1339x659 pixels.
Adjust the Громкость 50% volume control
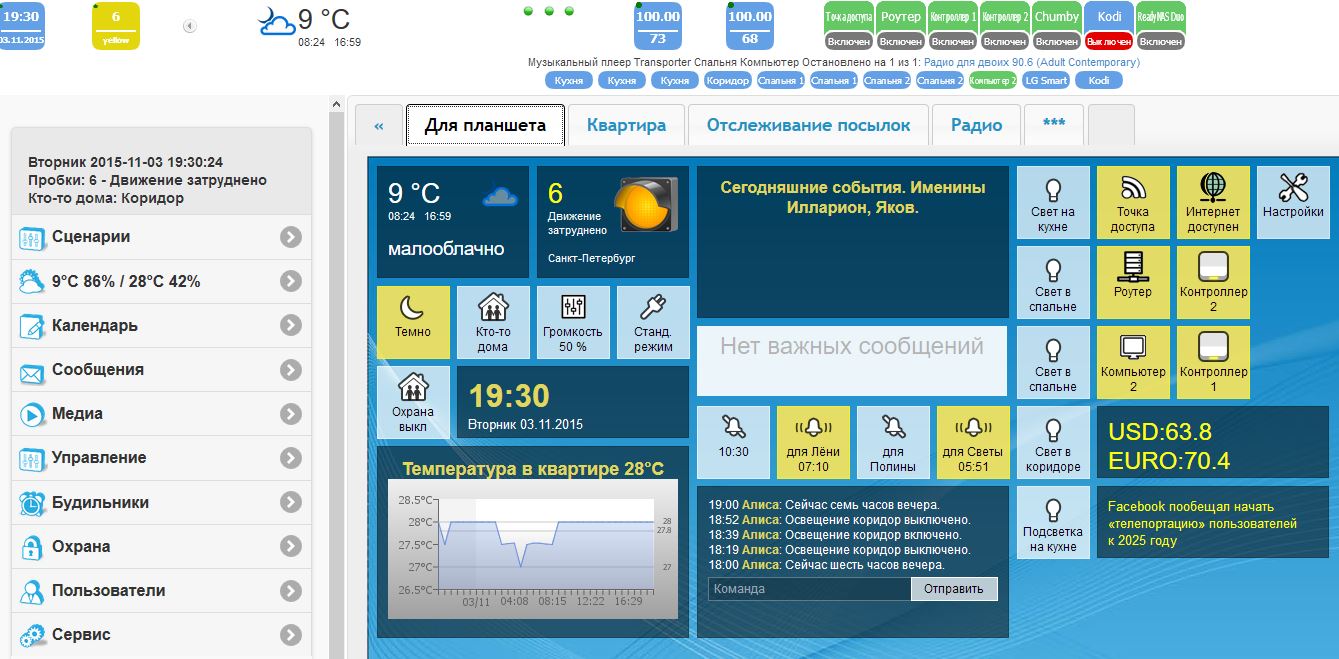click(573, 321)
